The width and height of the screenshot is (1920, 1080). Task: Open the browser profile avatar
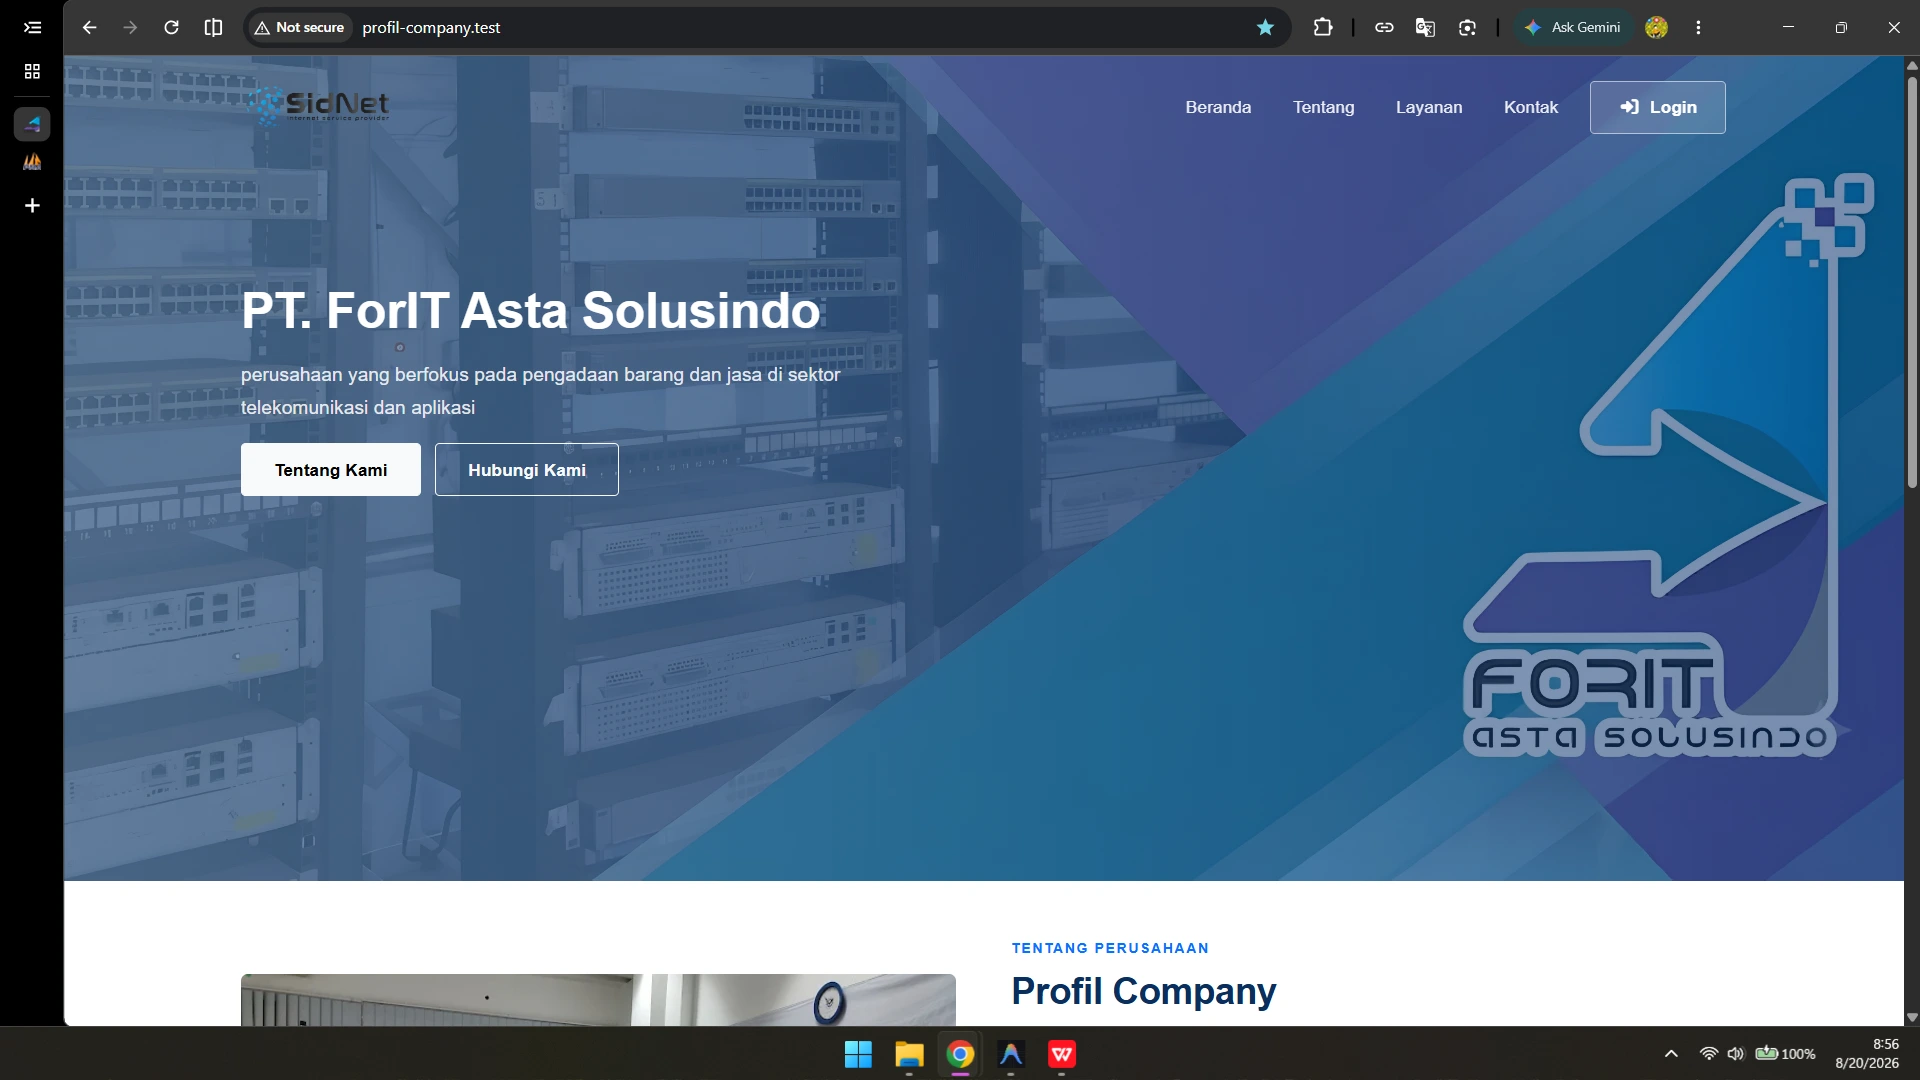pyautogui.click(x=1656, y=28)
